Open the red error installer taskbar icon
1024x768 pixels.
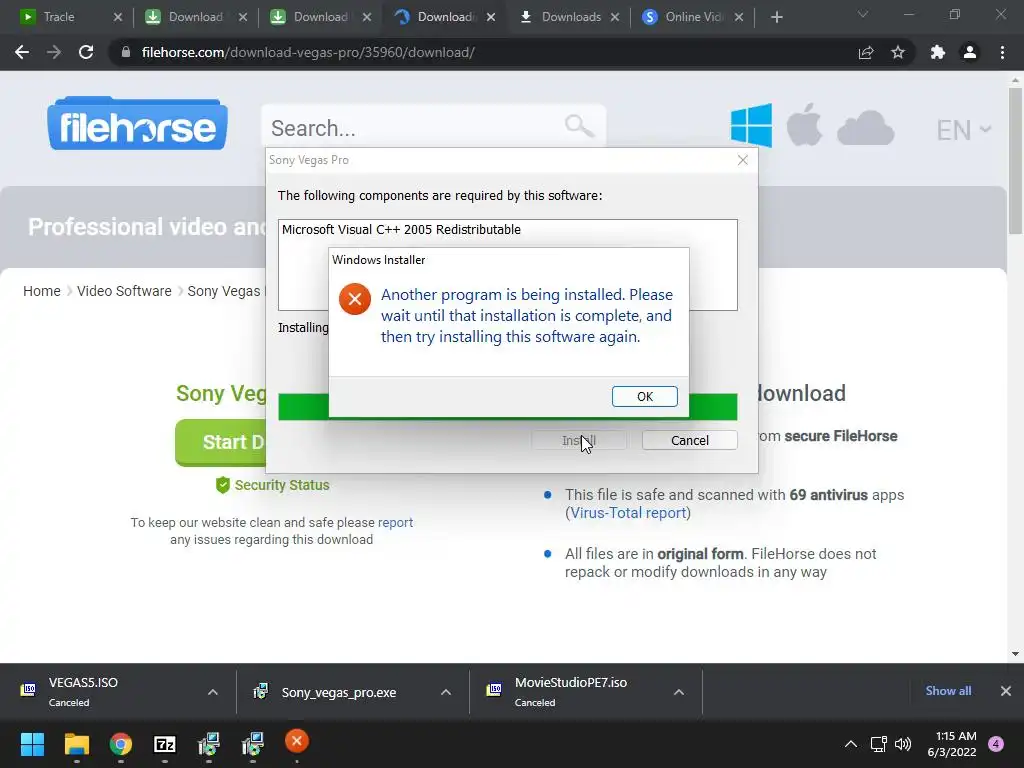click(296, 742)
